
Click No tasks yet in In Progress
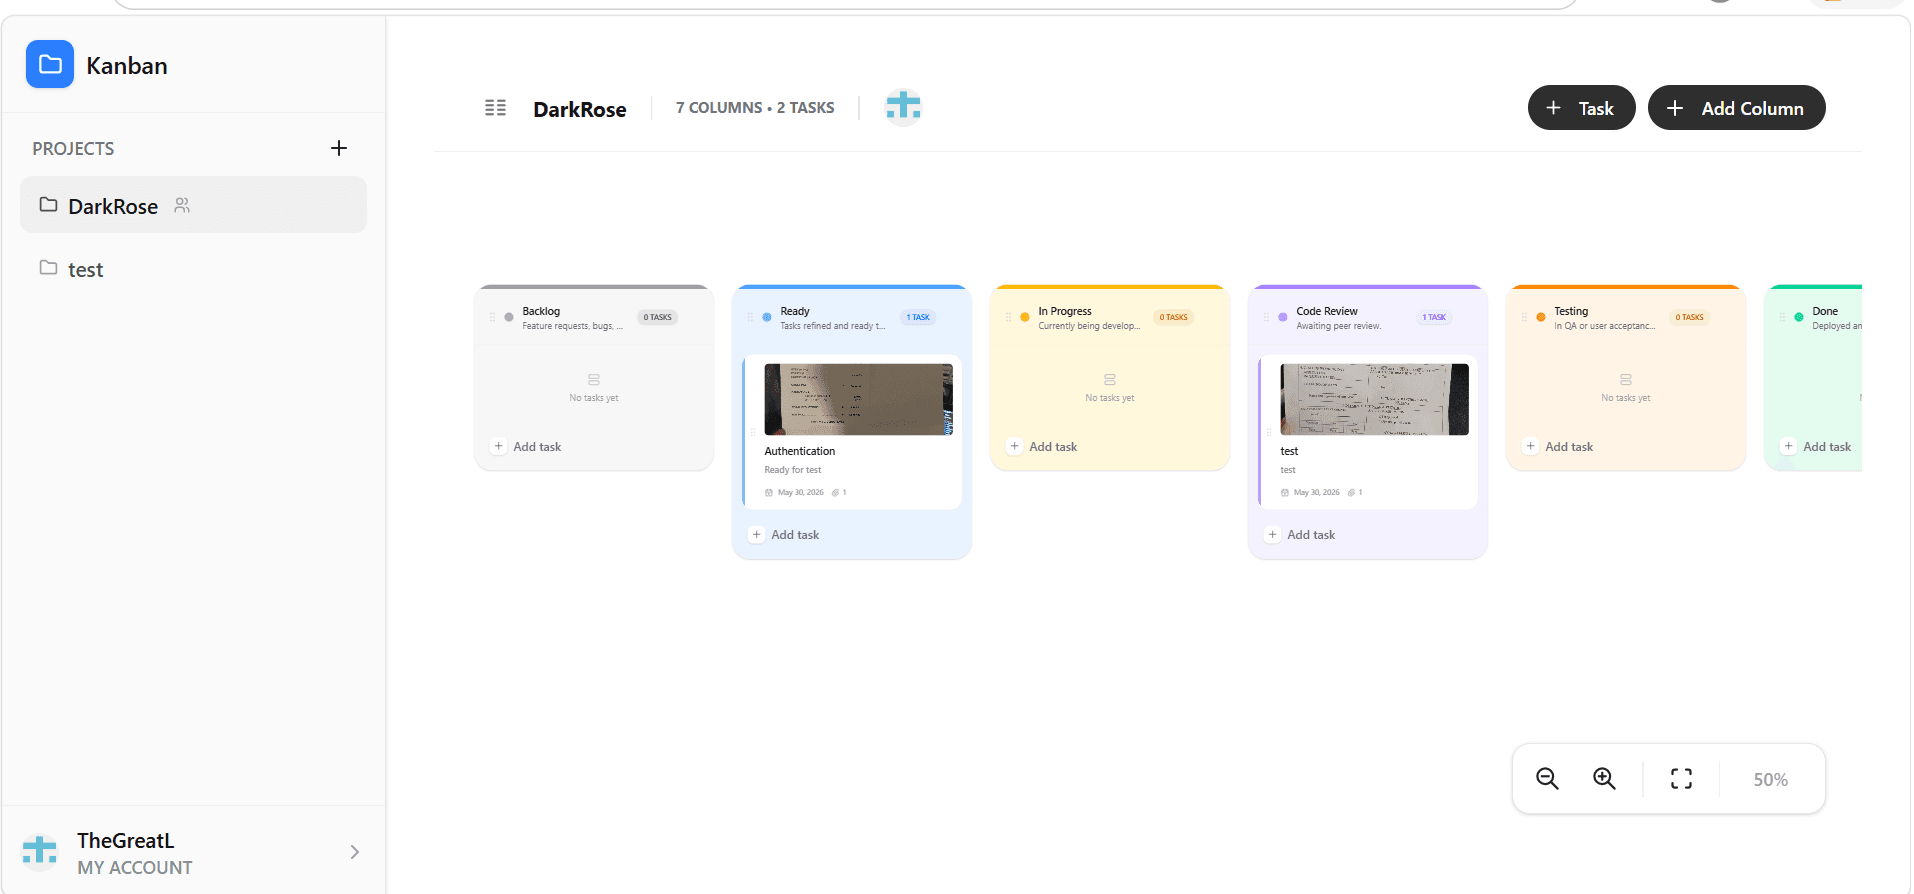click(1110, 398)
